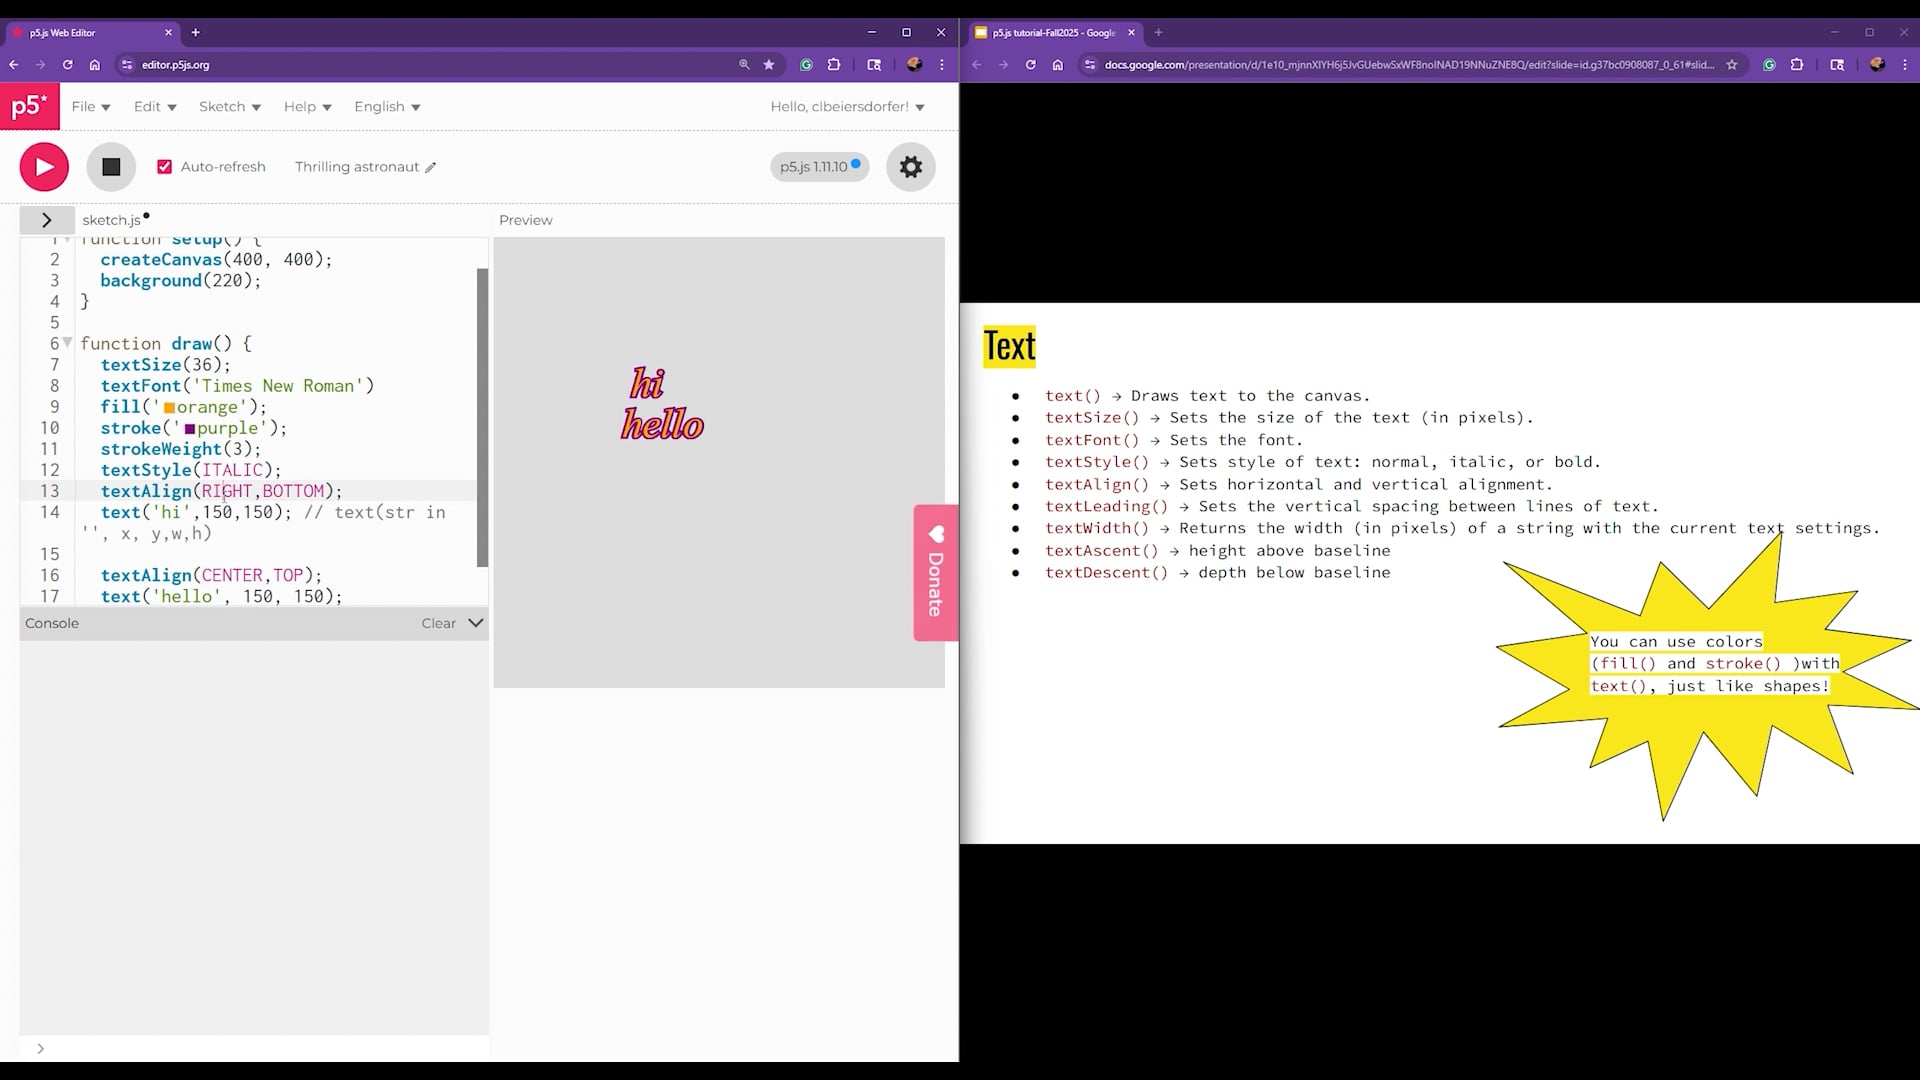The height and width of the screenshot is (1080, 1920).
Task: Open the Edit menu
Action: click(x=155, y=107)
